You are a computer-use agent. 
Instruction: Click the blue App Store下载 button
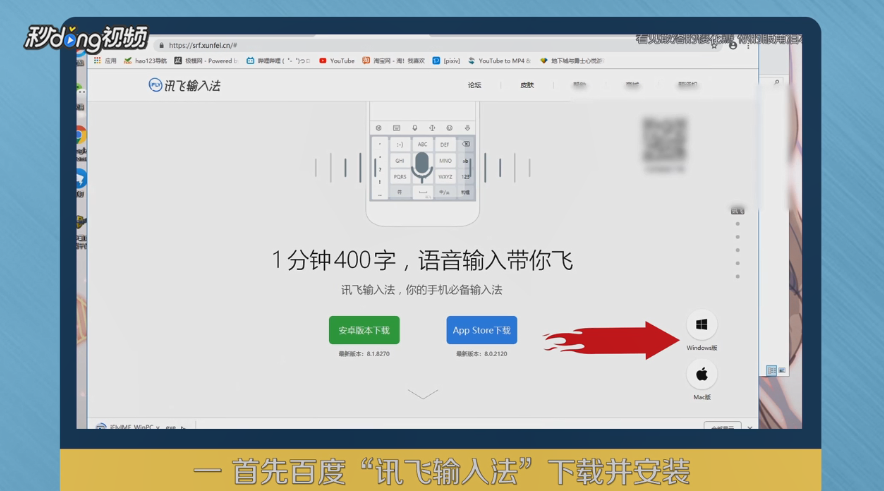pos(481,330)
